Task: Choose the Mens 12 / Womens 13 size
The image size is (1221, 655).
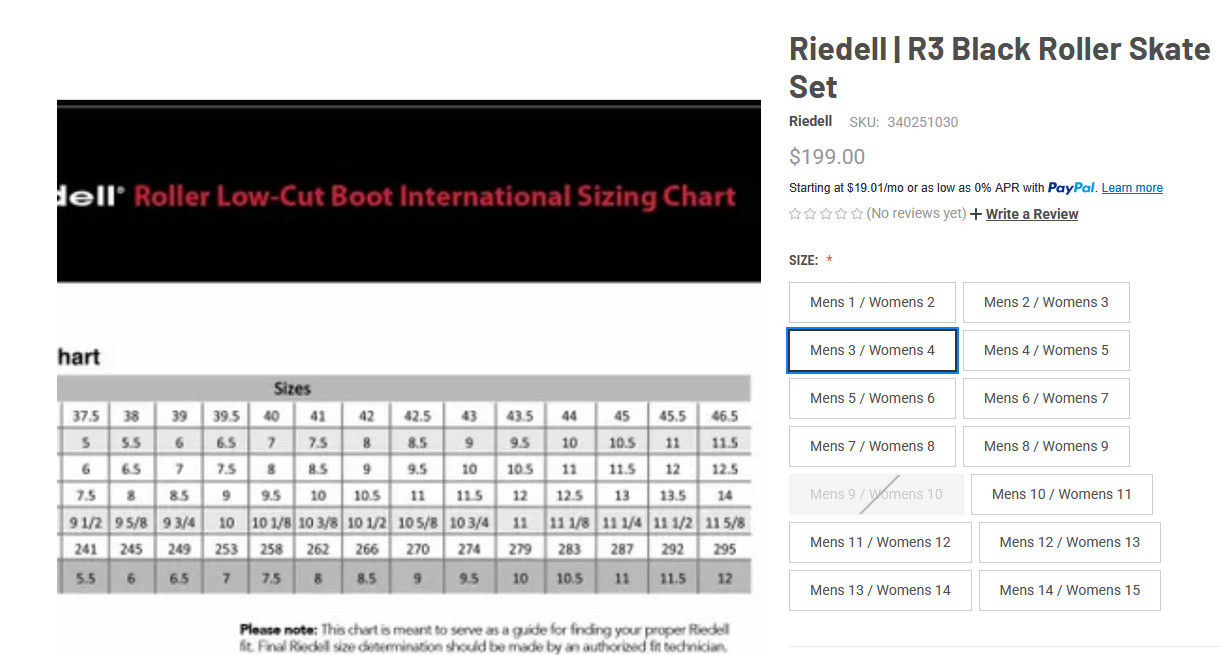Action: [x=1069, y=542]
